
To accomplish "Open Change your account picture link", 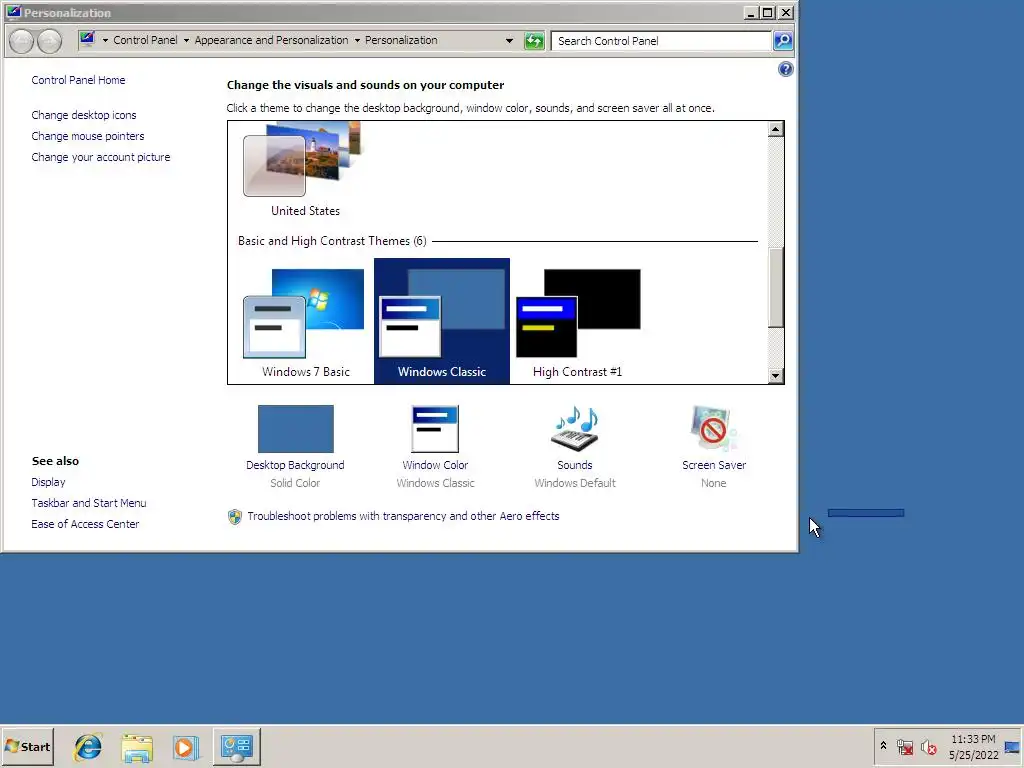I will [x=101, y=157].
